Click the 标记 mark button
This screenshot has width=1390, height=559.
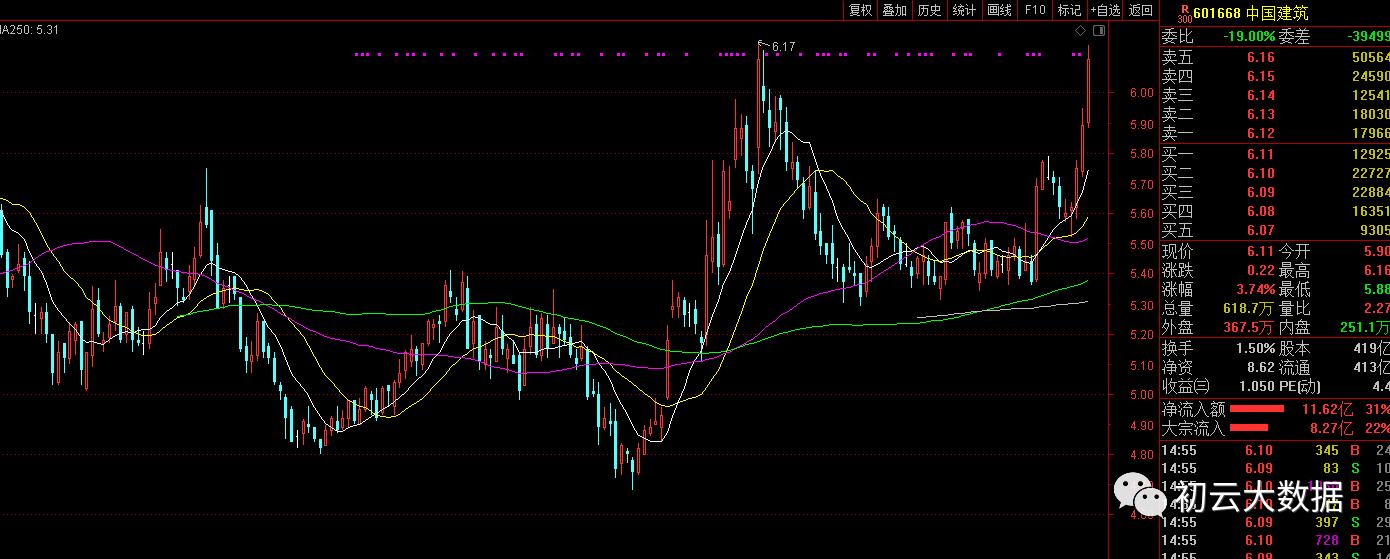pos(1069,10)
